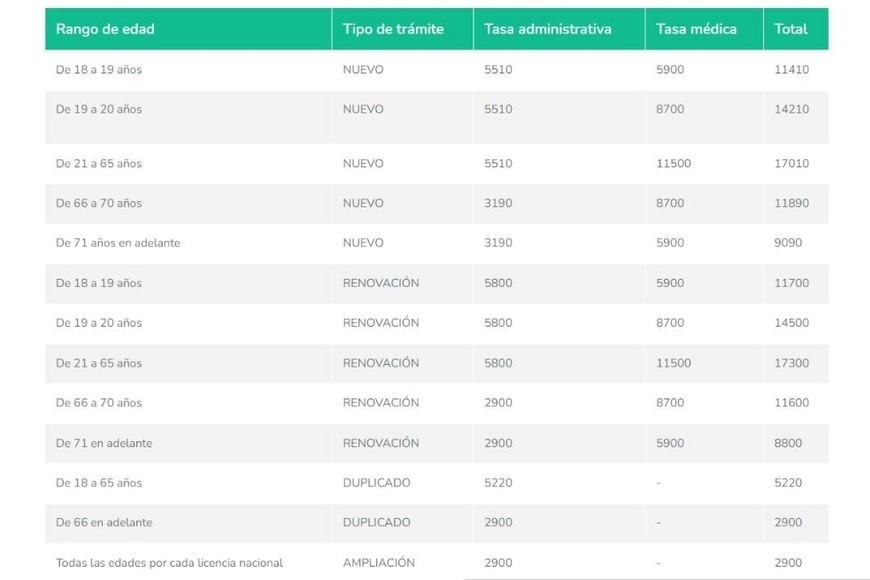Click the 'Total' column header
The image size is (870, 580).
(790, 29)
